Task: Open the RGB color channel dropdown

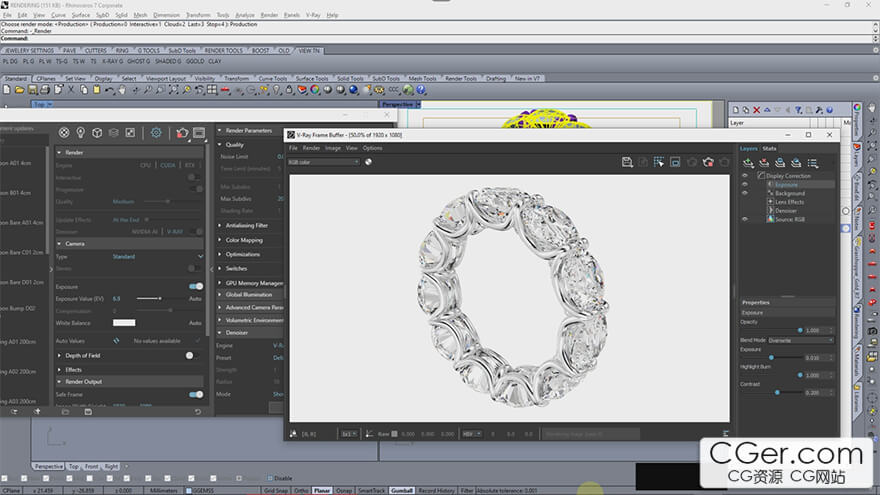Action: [x=323, y=161]
